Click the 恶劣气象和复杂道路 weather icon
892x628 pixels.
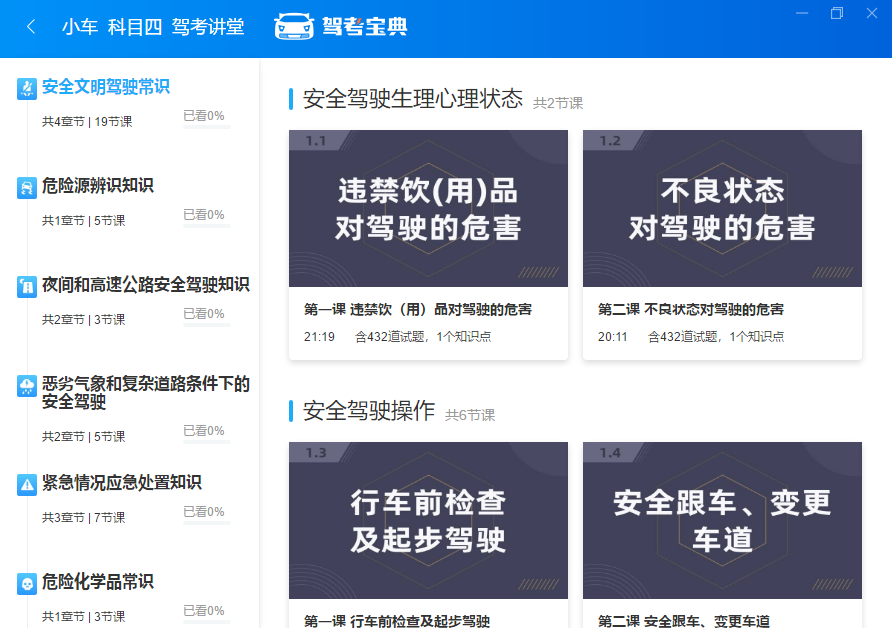click(x=27, y=386)
